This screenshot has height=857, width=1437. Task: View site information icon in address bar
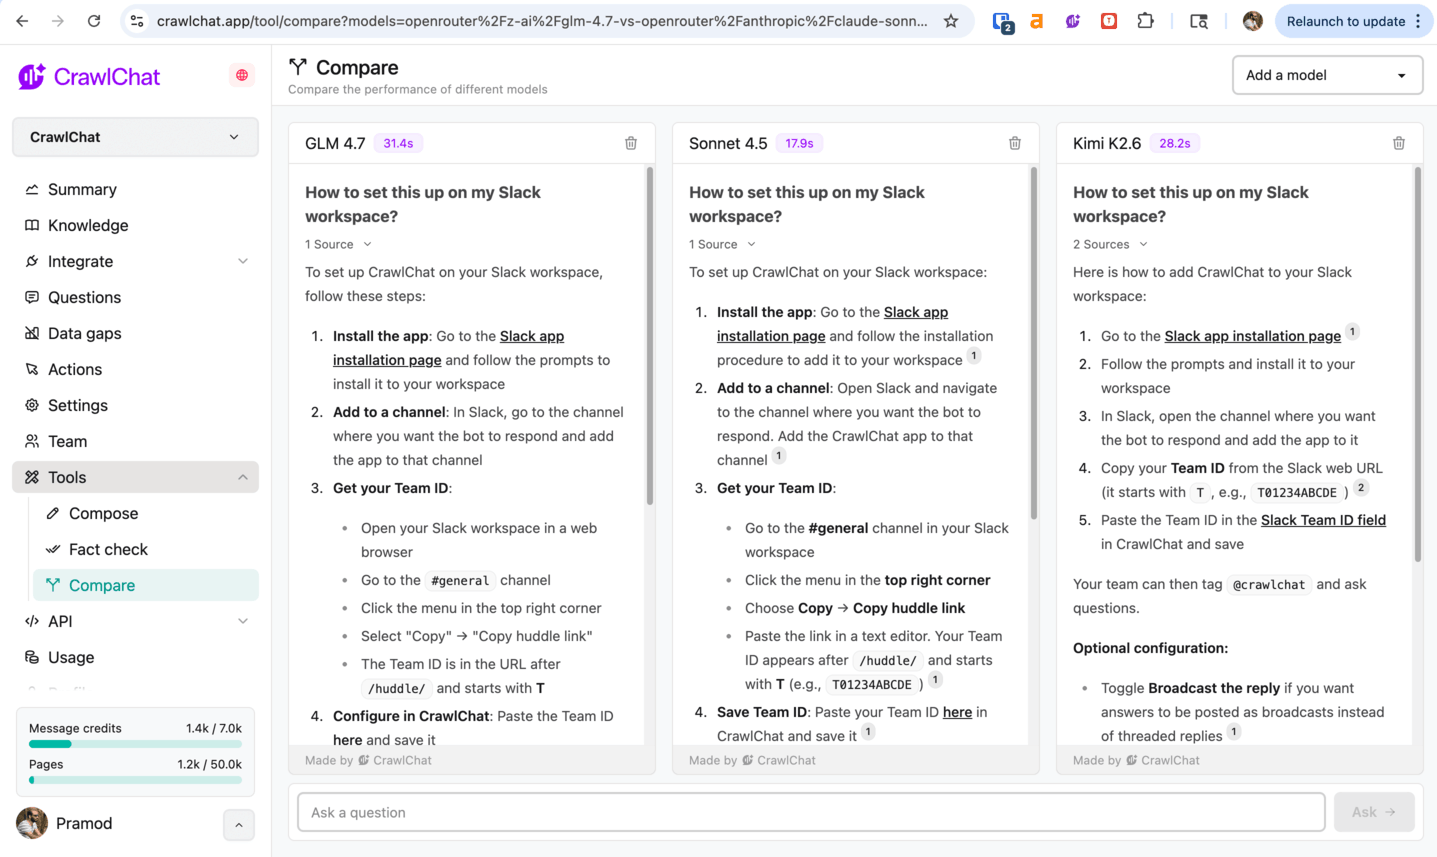click(137, 21)
